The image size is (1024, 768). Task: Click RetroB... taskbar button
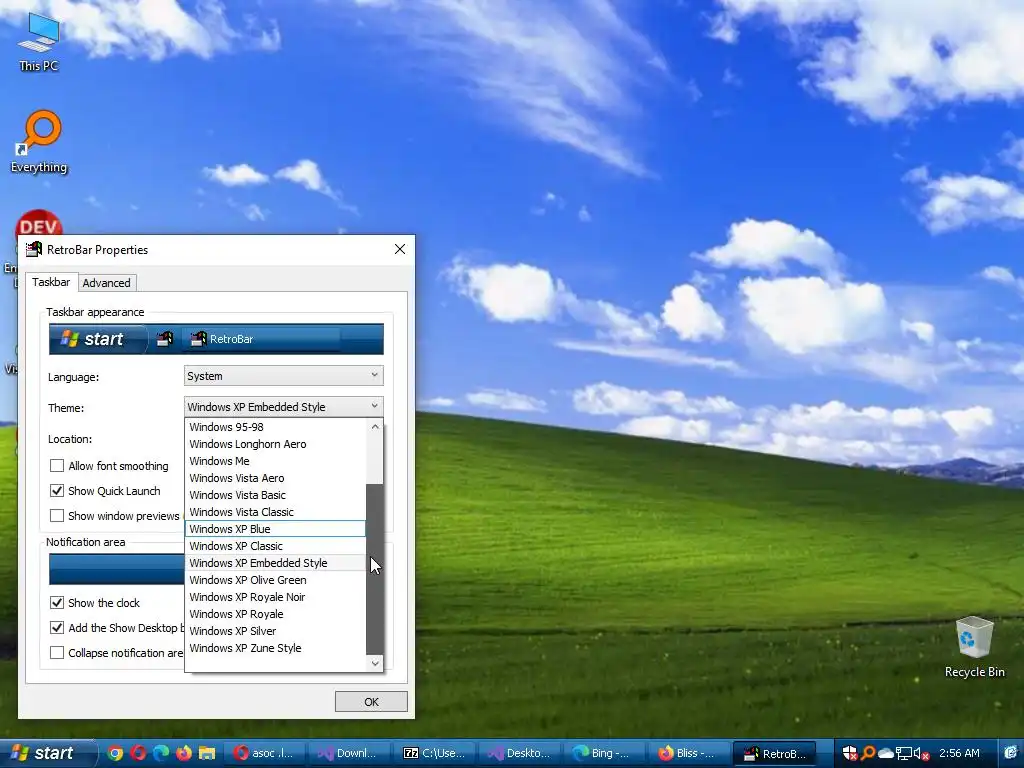tap(775, 753)
